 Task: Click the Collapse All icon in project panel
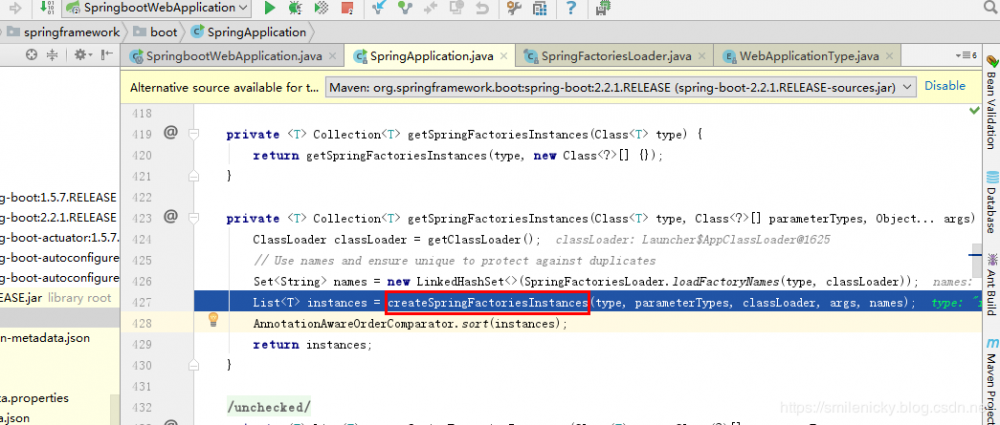[x=52, y=55]
